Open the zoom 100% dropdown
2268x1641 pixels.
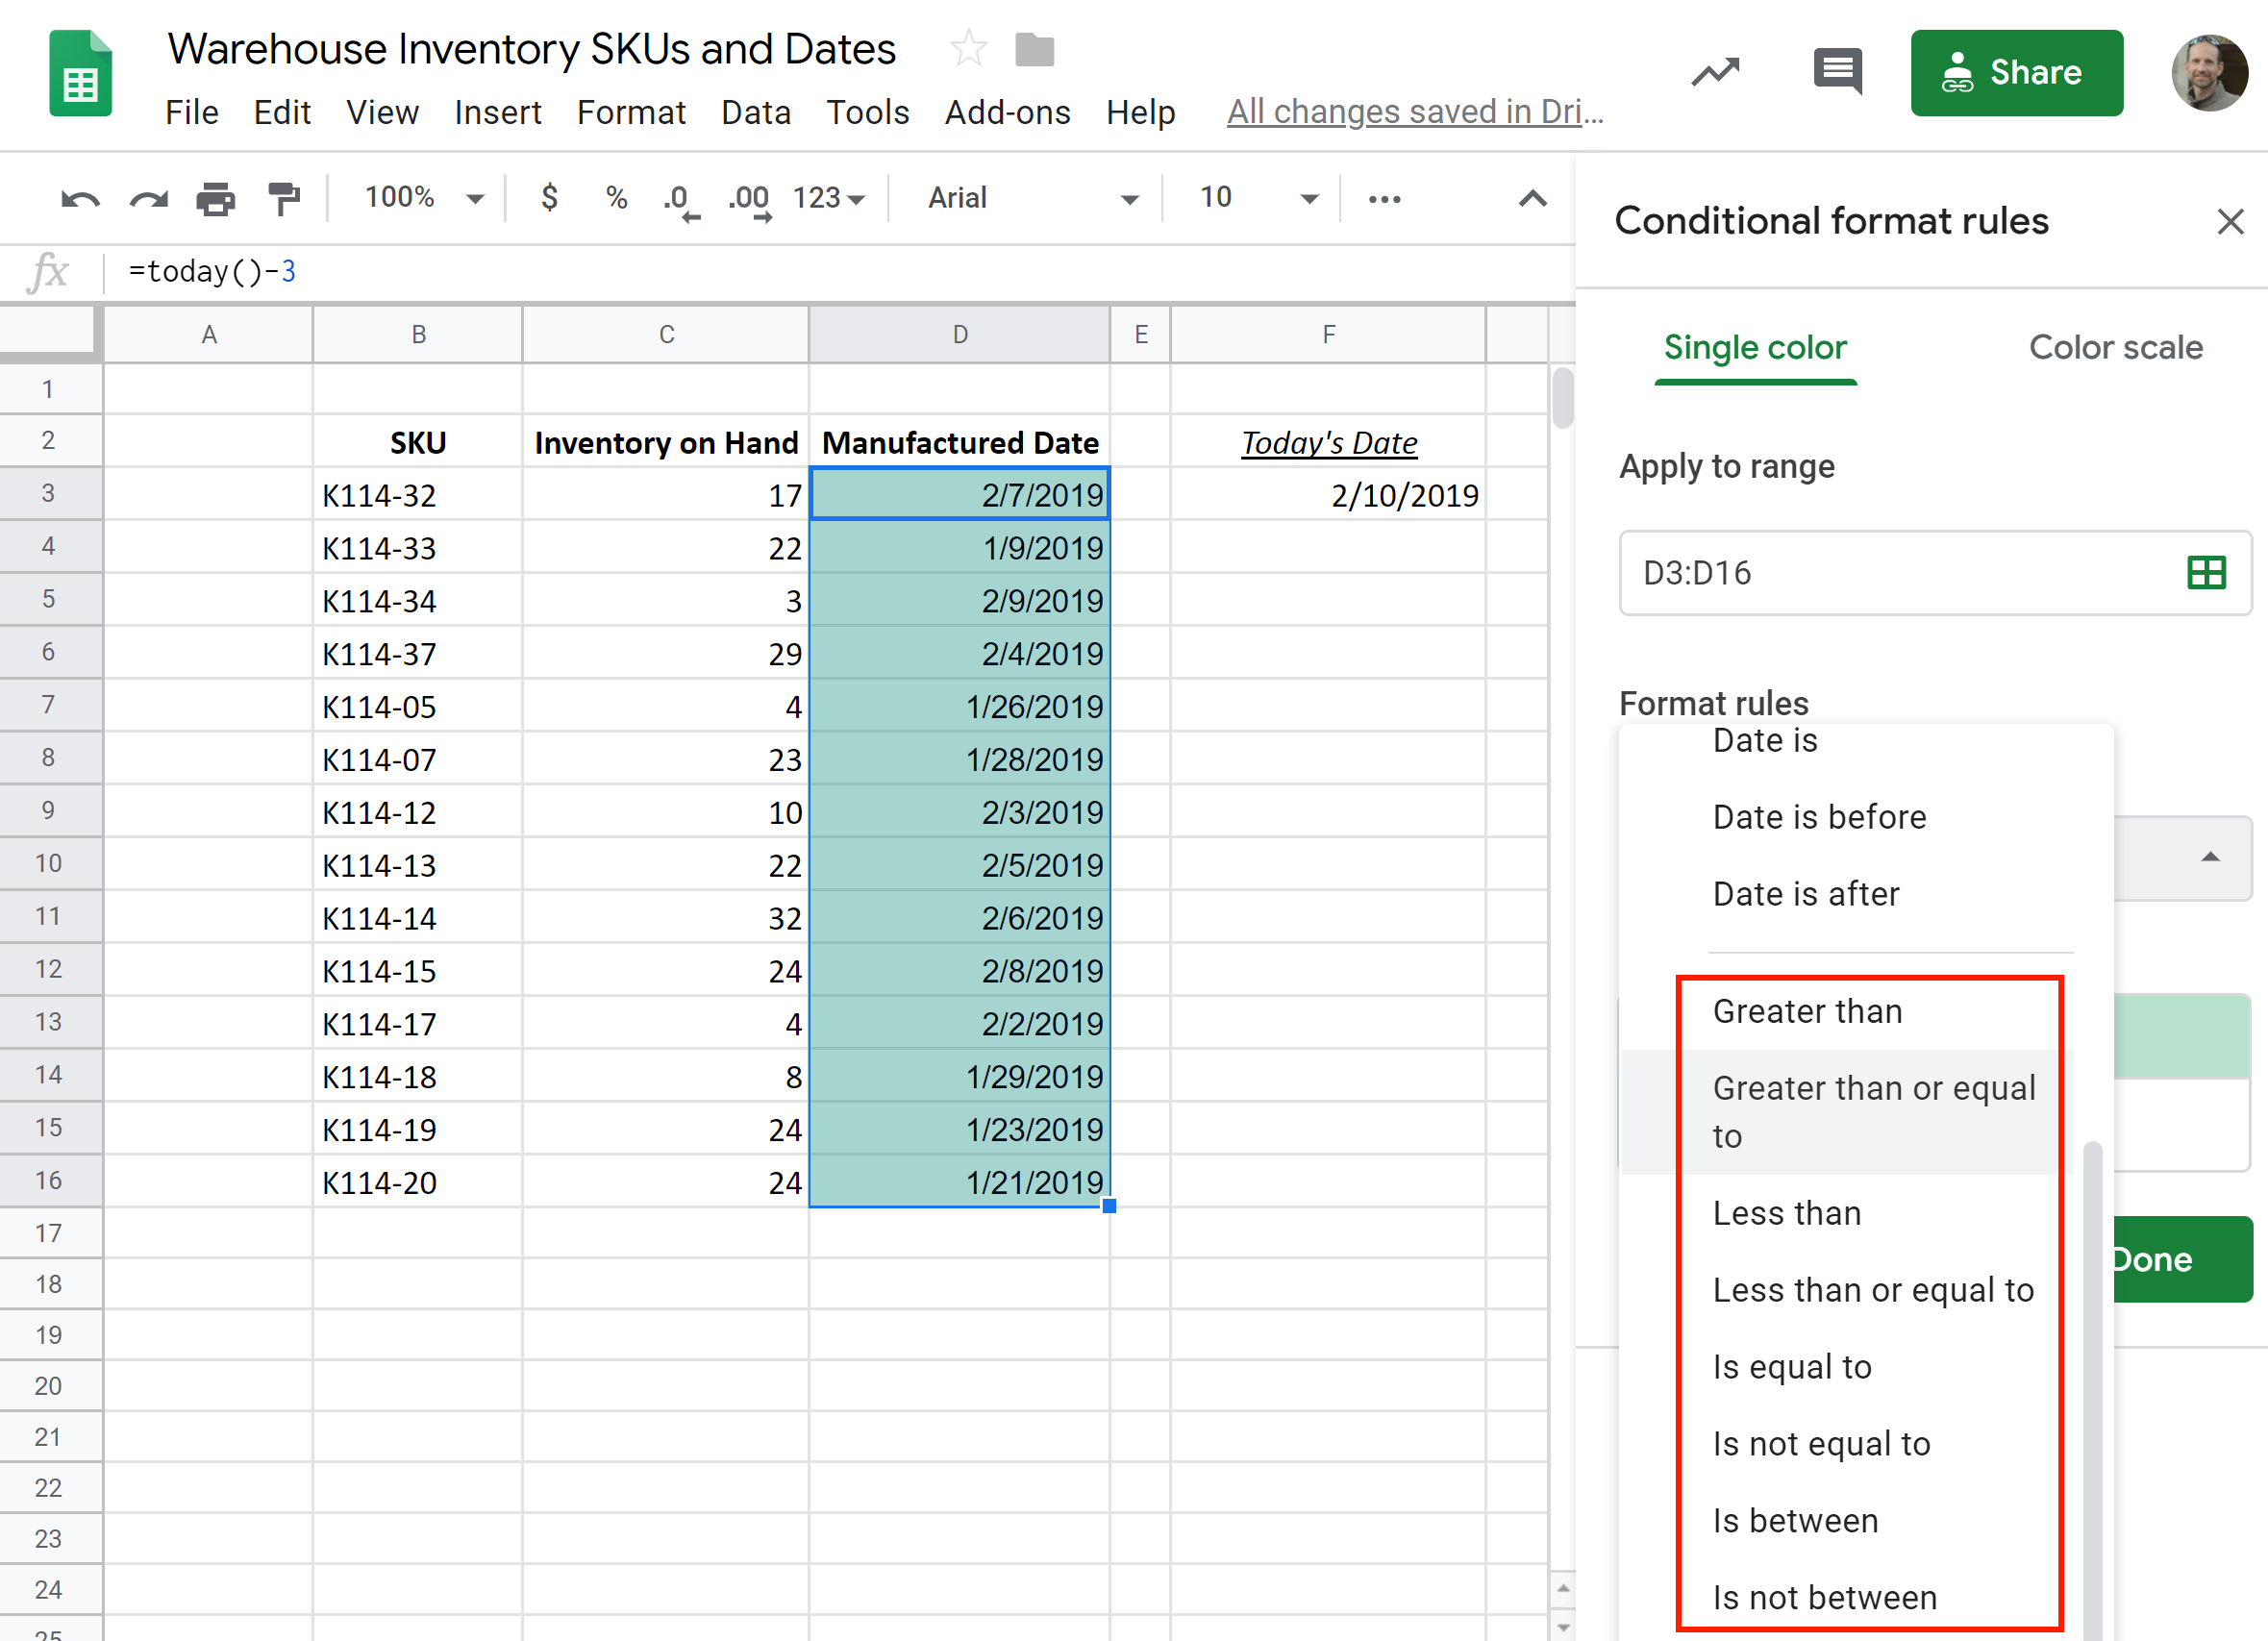point(424,197)
